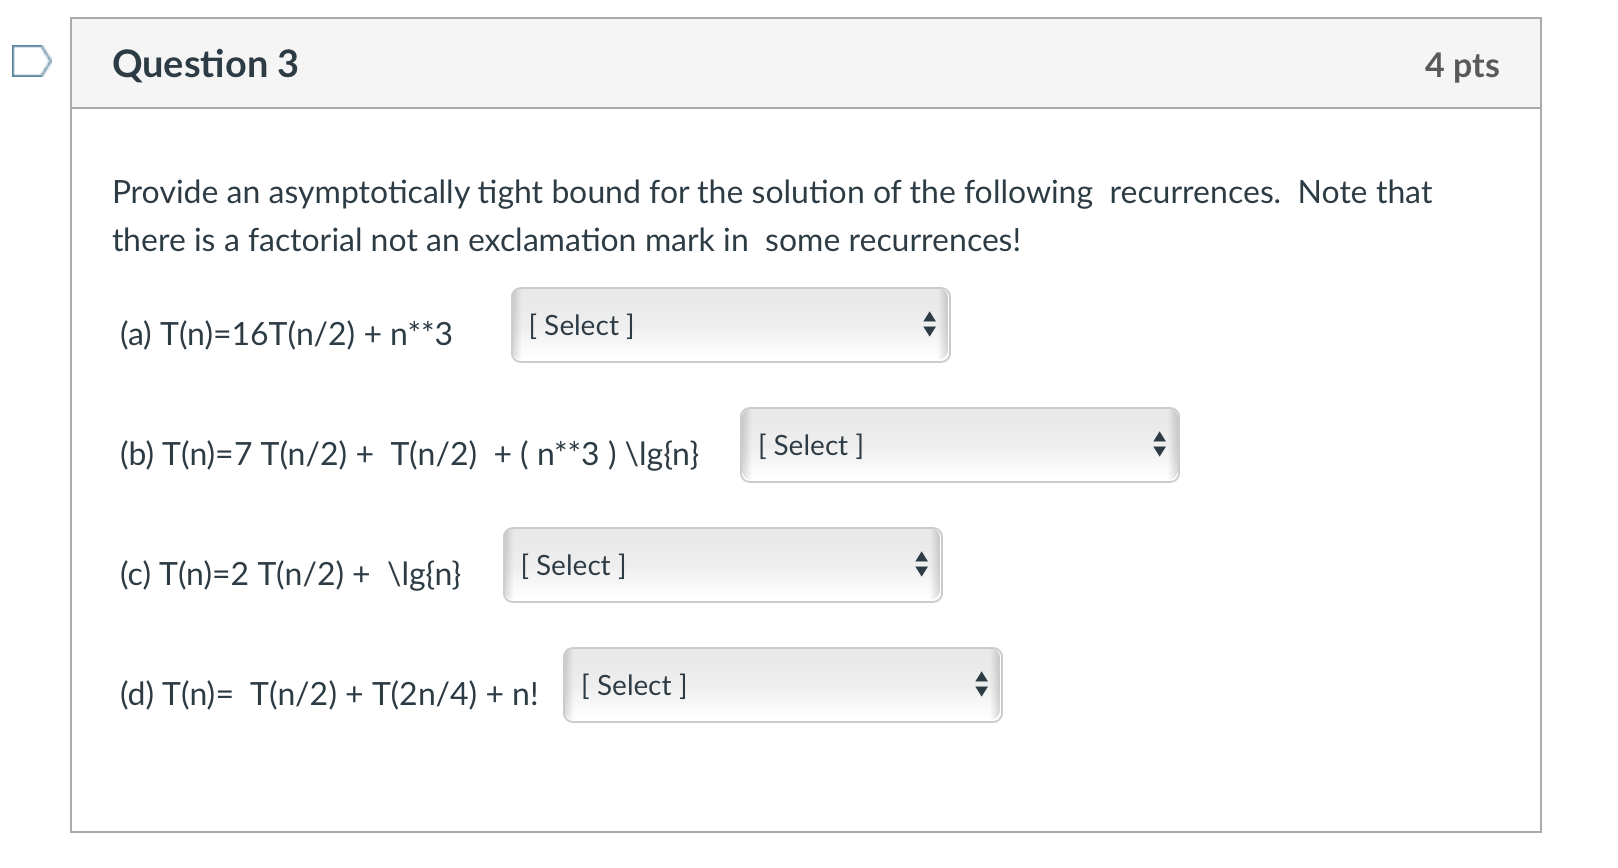Viewport: 1618px width, 868px height.
Task: Click the up-down arrow on part (b) dropdown
Action: pyautogui.click(x=1158, y=445)
